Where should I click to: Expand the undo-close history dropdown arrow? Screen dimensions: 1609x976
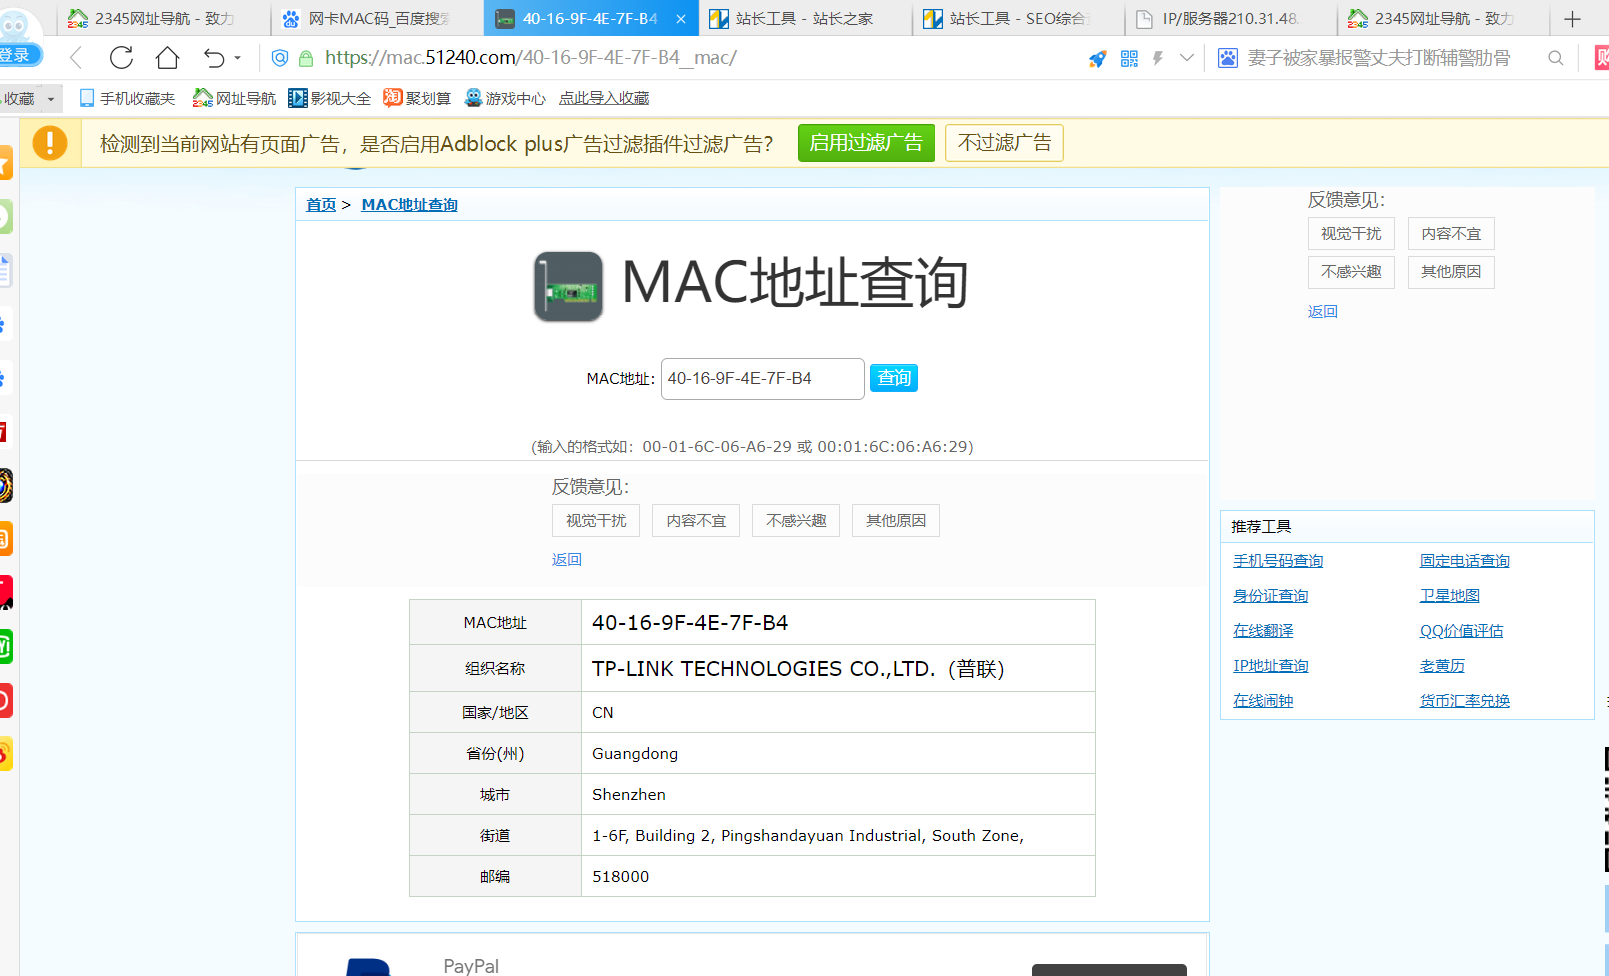238,58
